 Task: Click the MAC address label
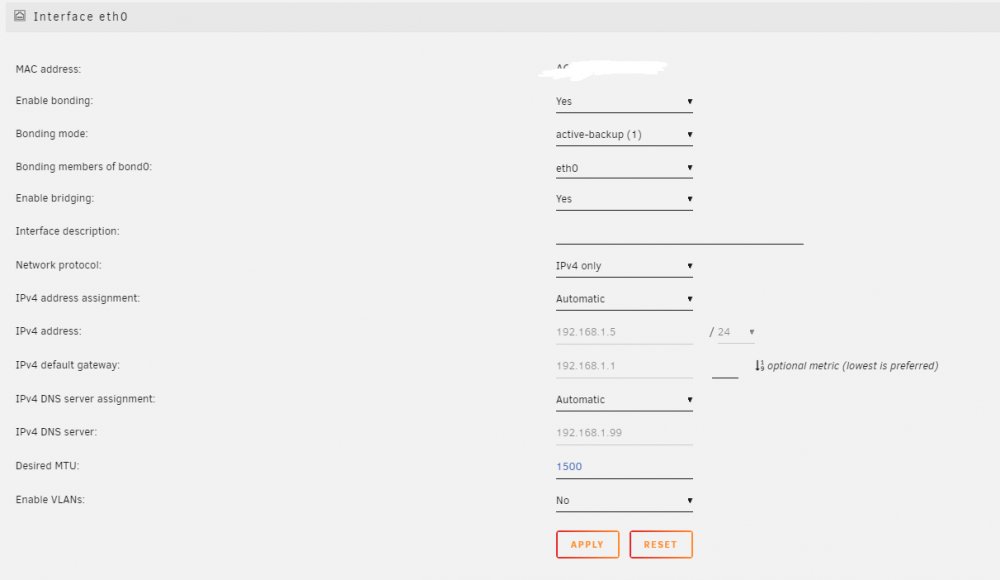[48, 70]
